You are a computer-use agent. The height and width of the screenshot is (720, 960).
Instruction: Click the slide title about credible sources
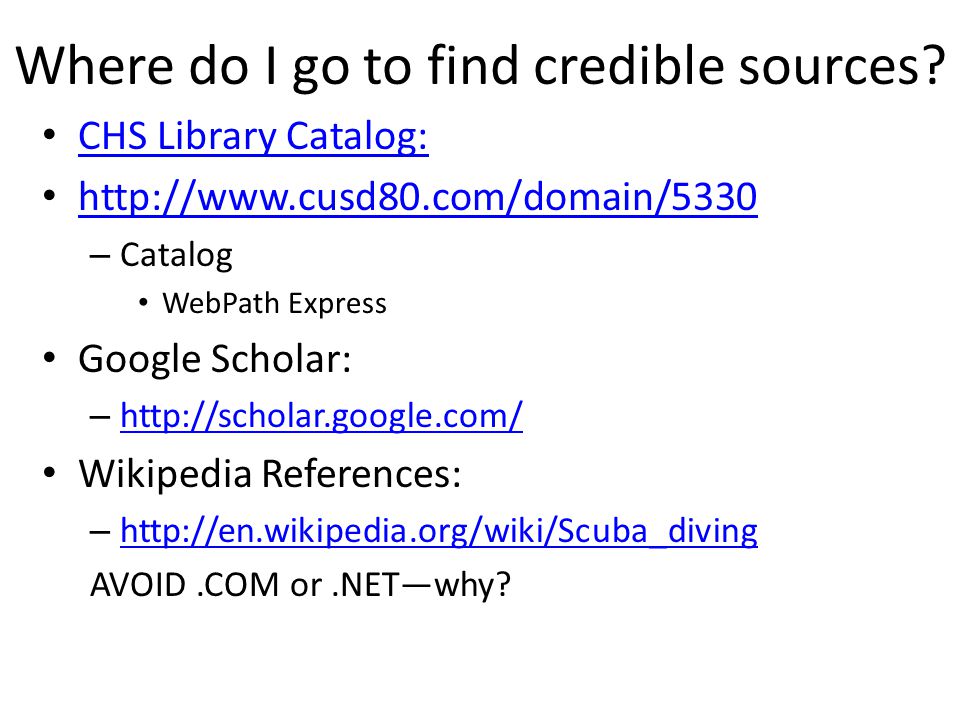[481, 66]
